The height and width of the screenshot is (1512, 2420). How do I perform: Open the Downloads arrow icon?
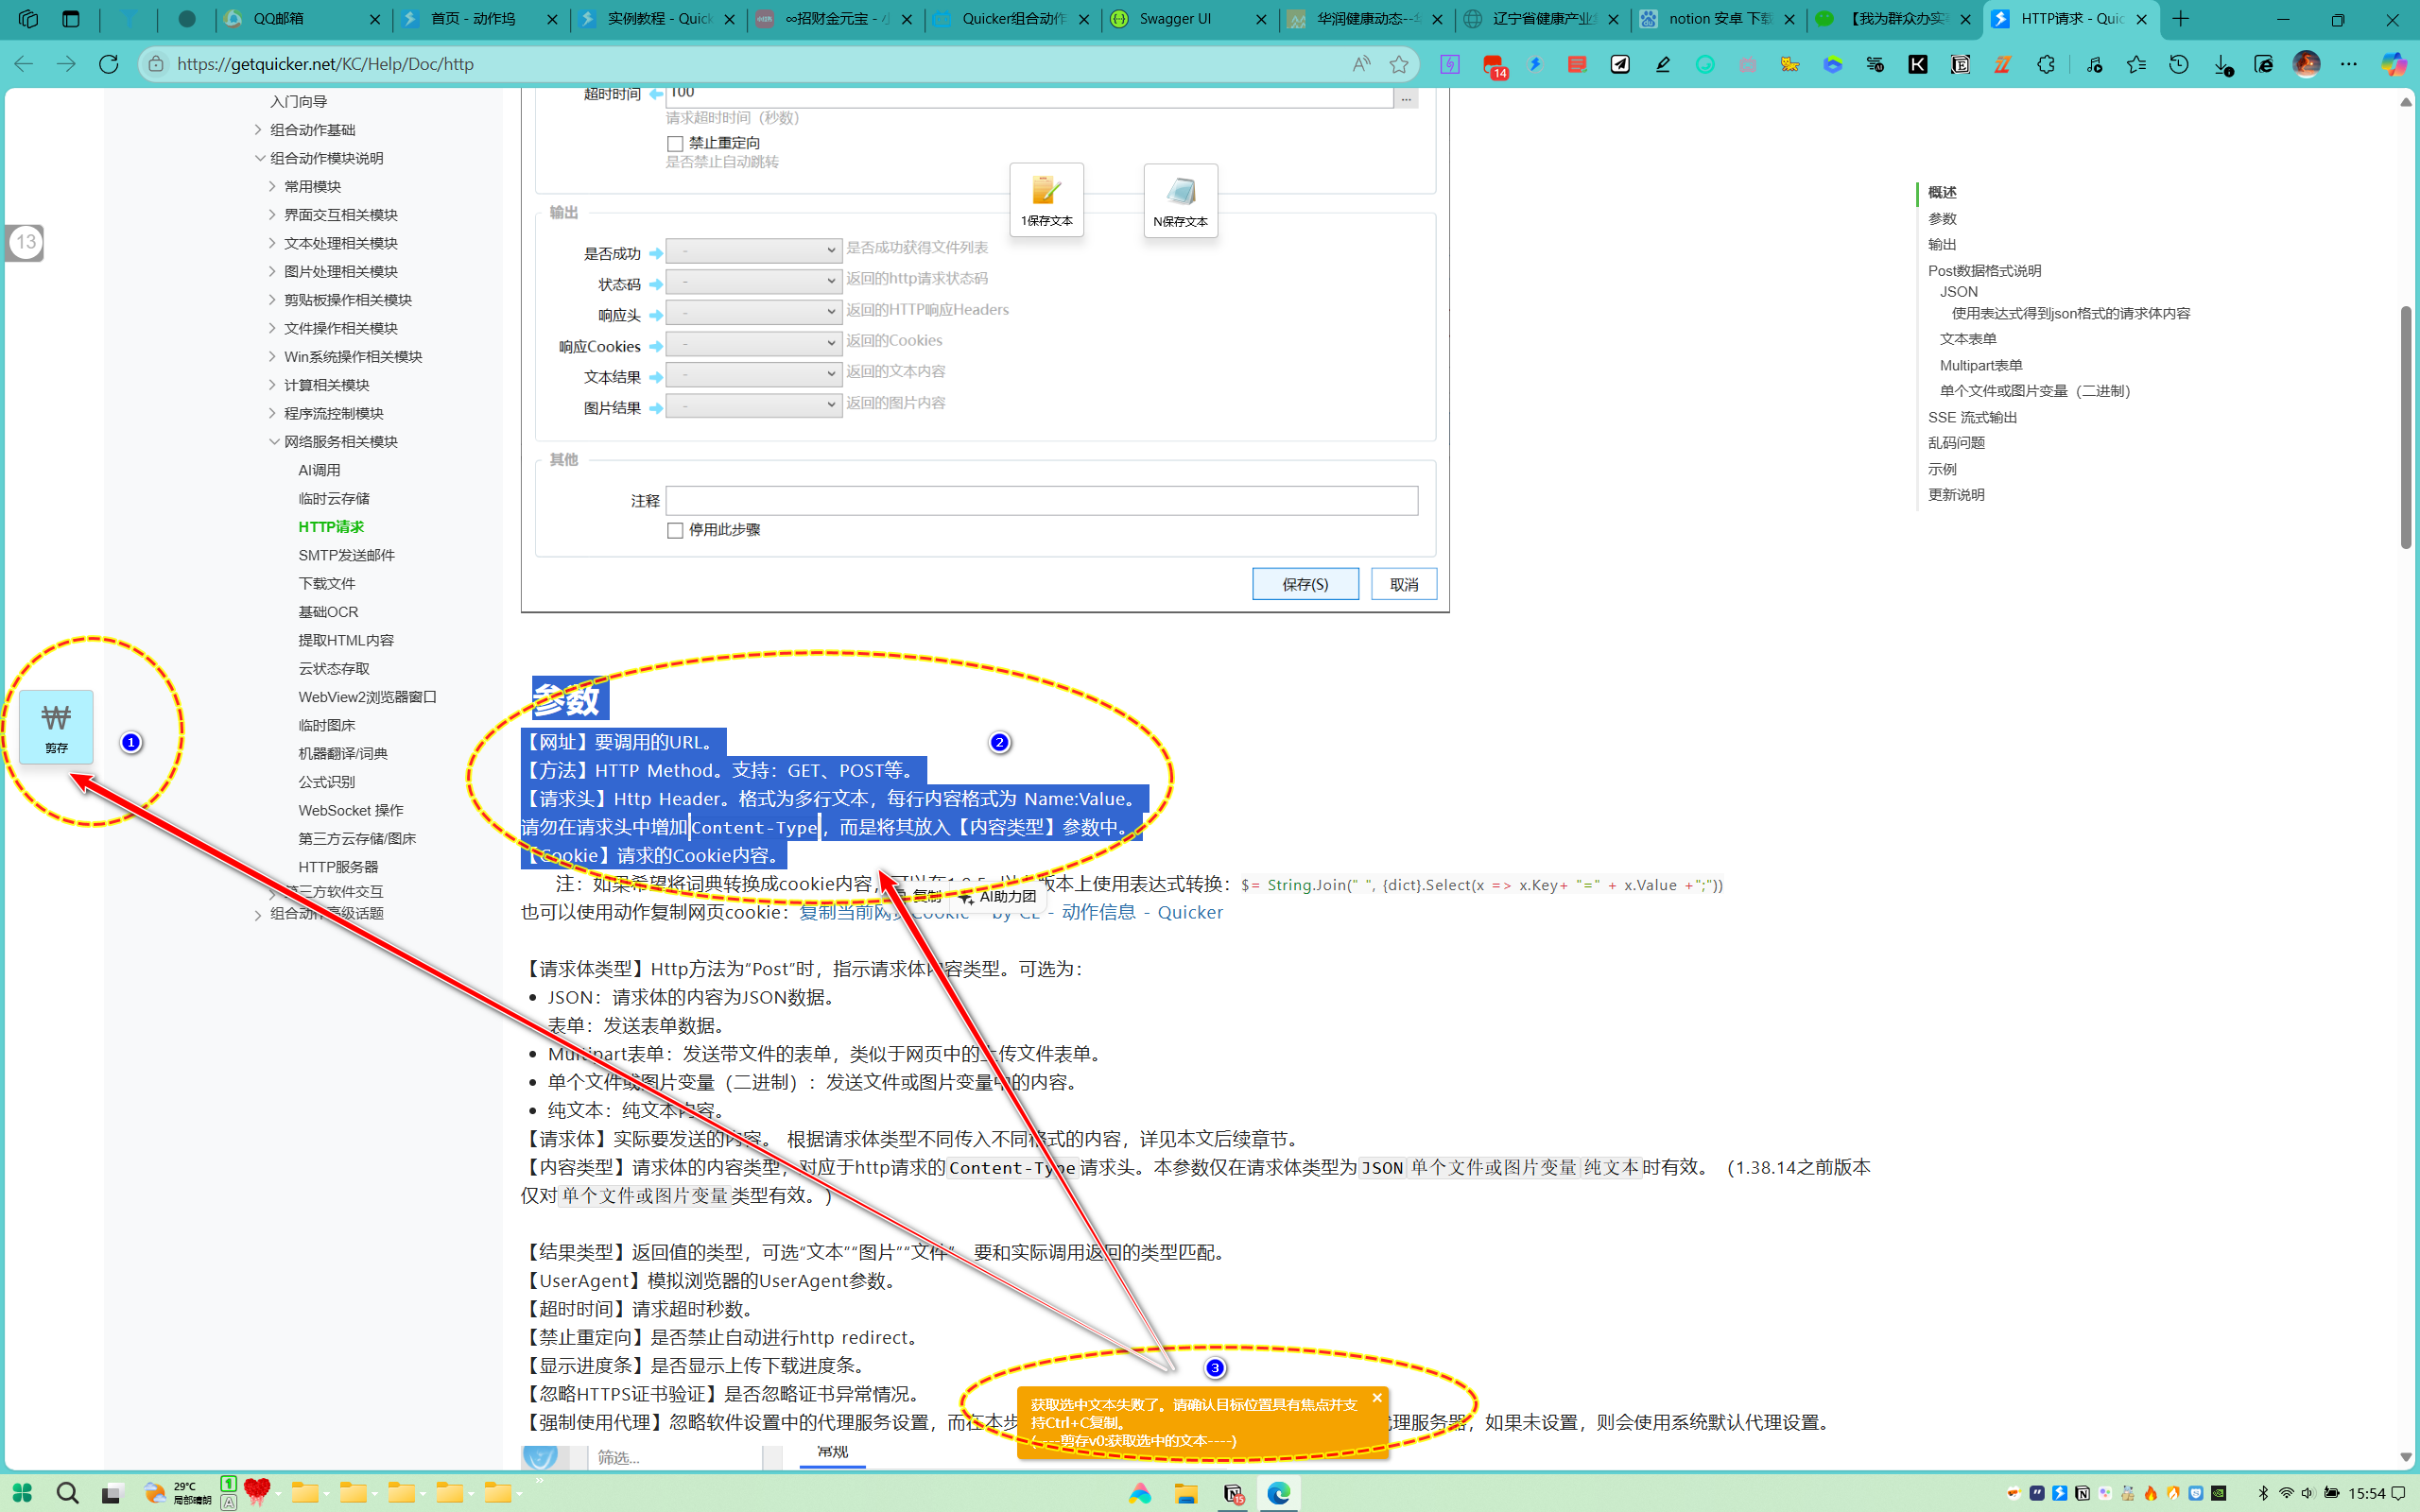(2222, 64)
